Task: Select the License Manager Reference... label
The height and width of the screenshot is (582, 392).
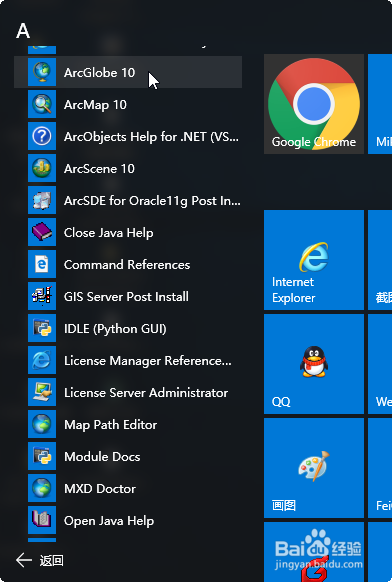Action: [x=148, y=361]
